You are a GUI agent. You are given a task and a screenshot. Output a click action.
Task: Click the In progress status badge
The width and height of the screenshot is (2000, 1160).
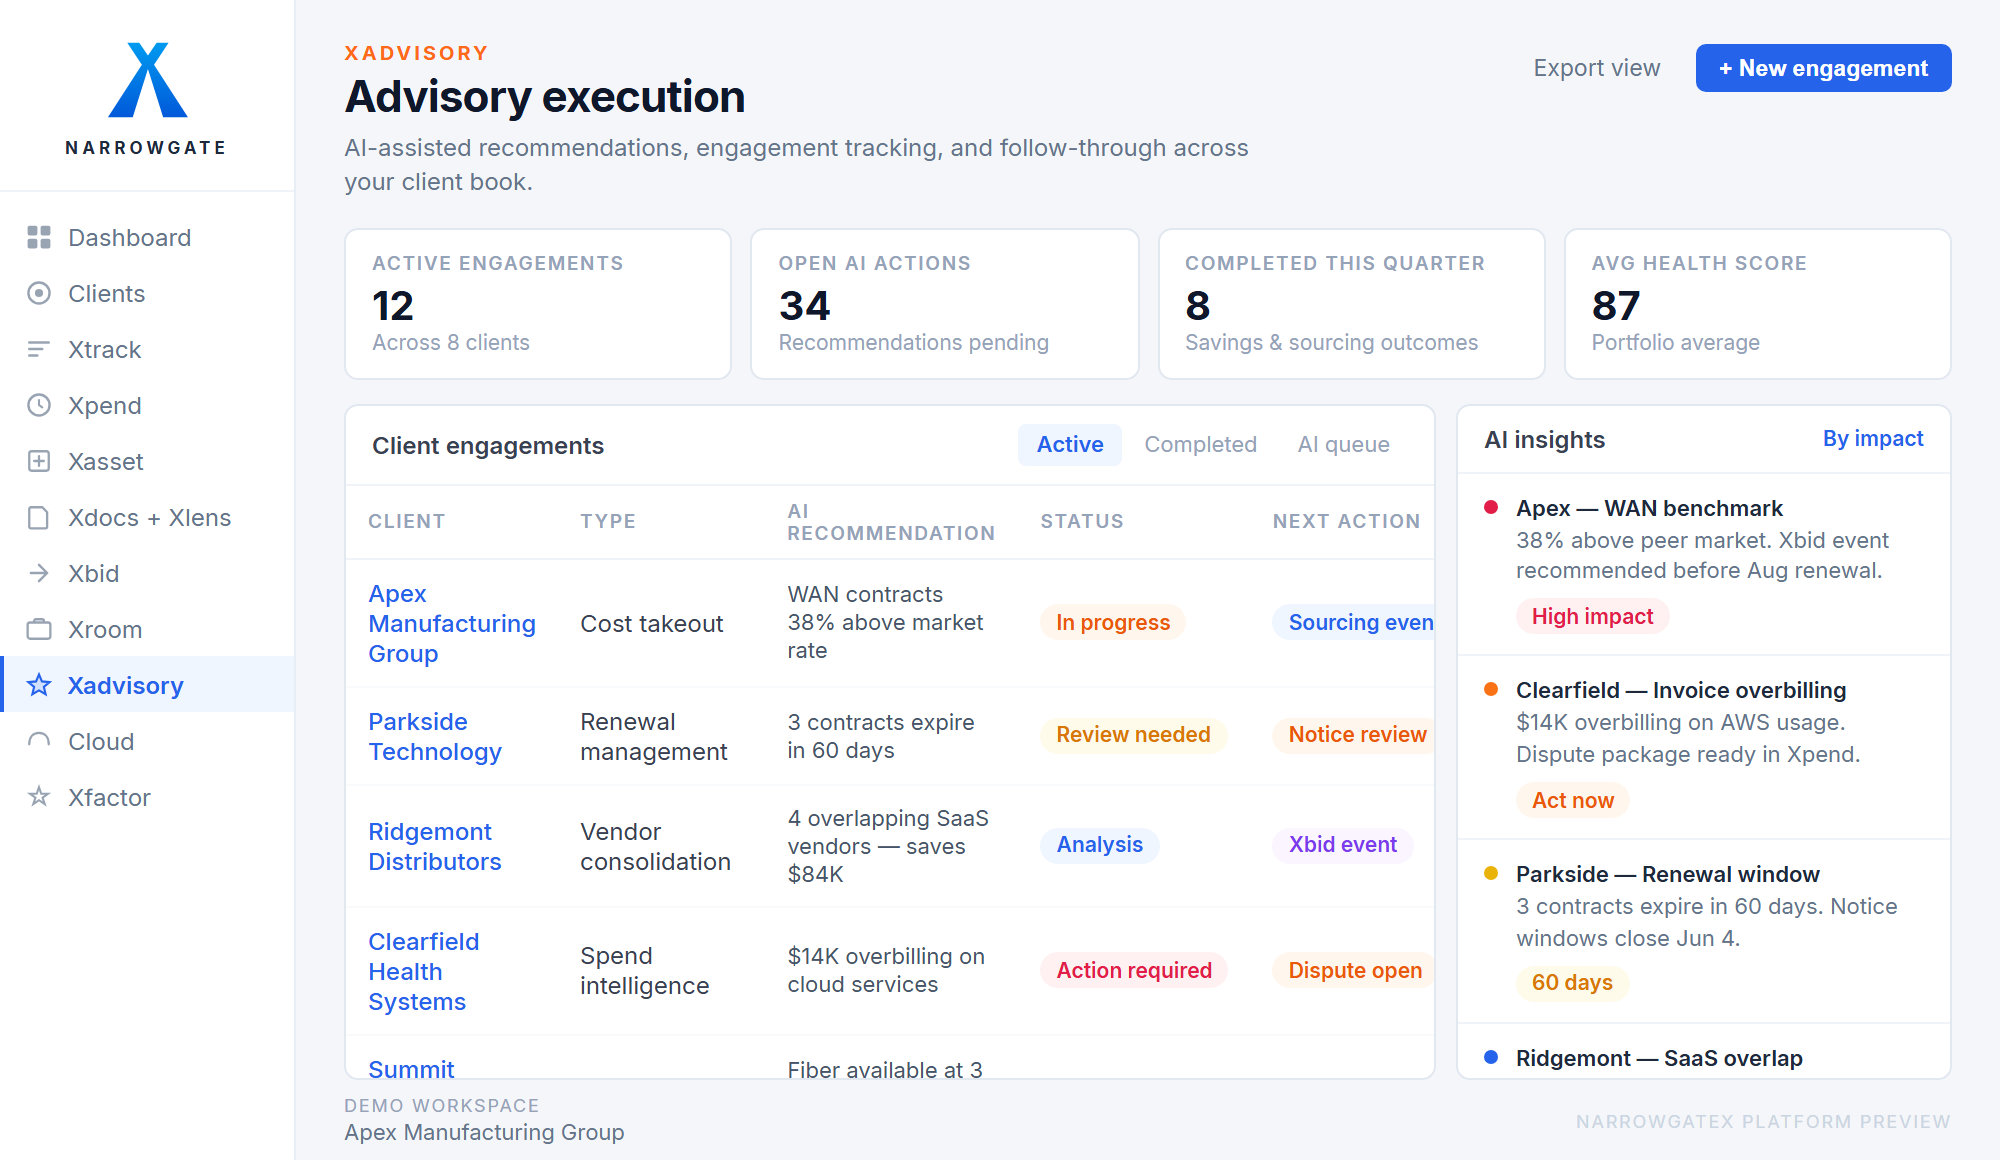pos(1112,622)
